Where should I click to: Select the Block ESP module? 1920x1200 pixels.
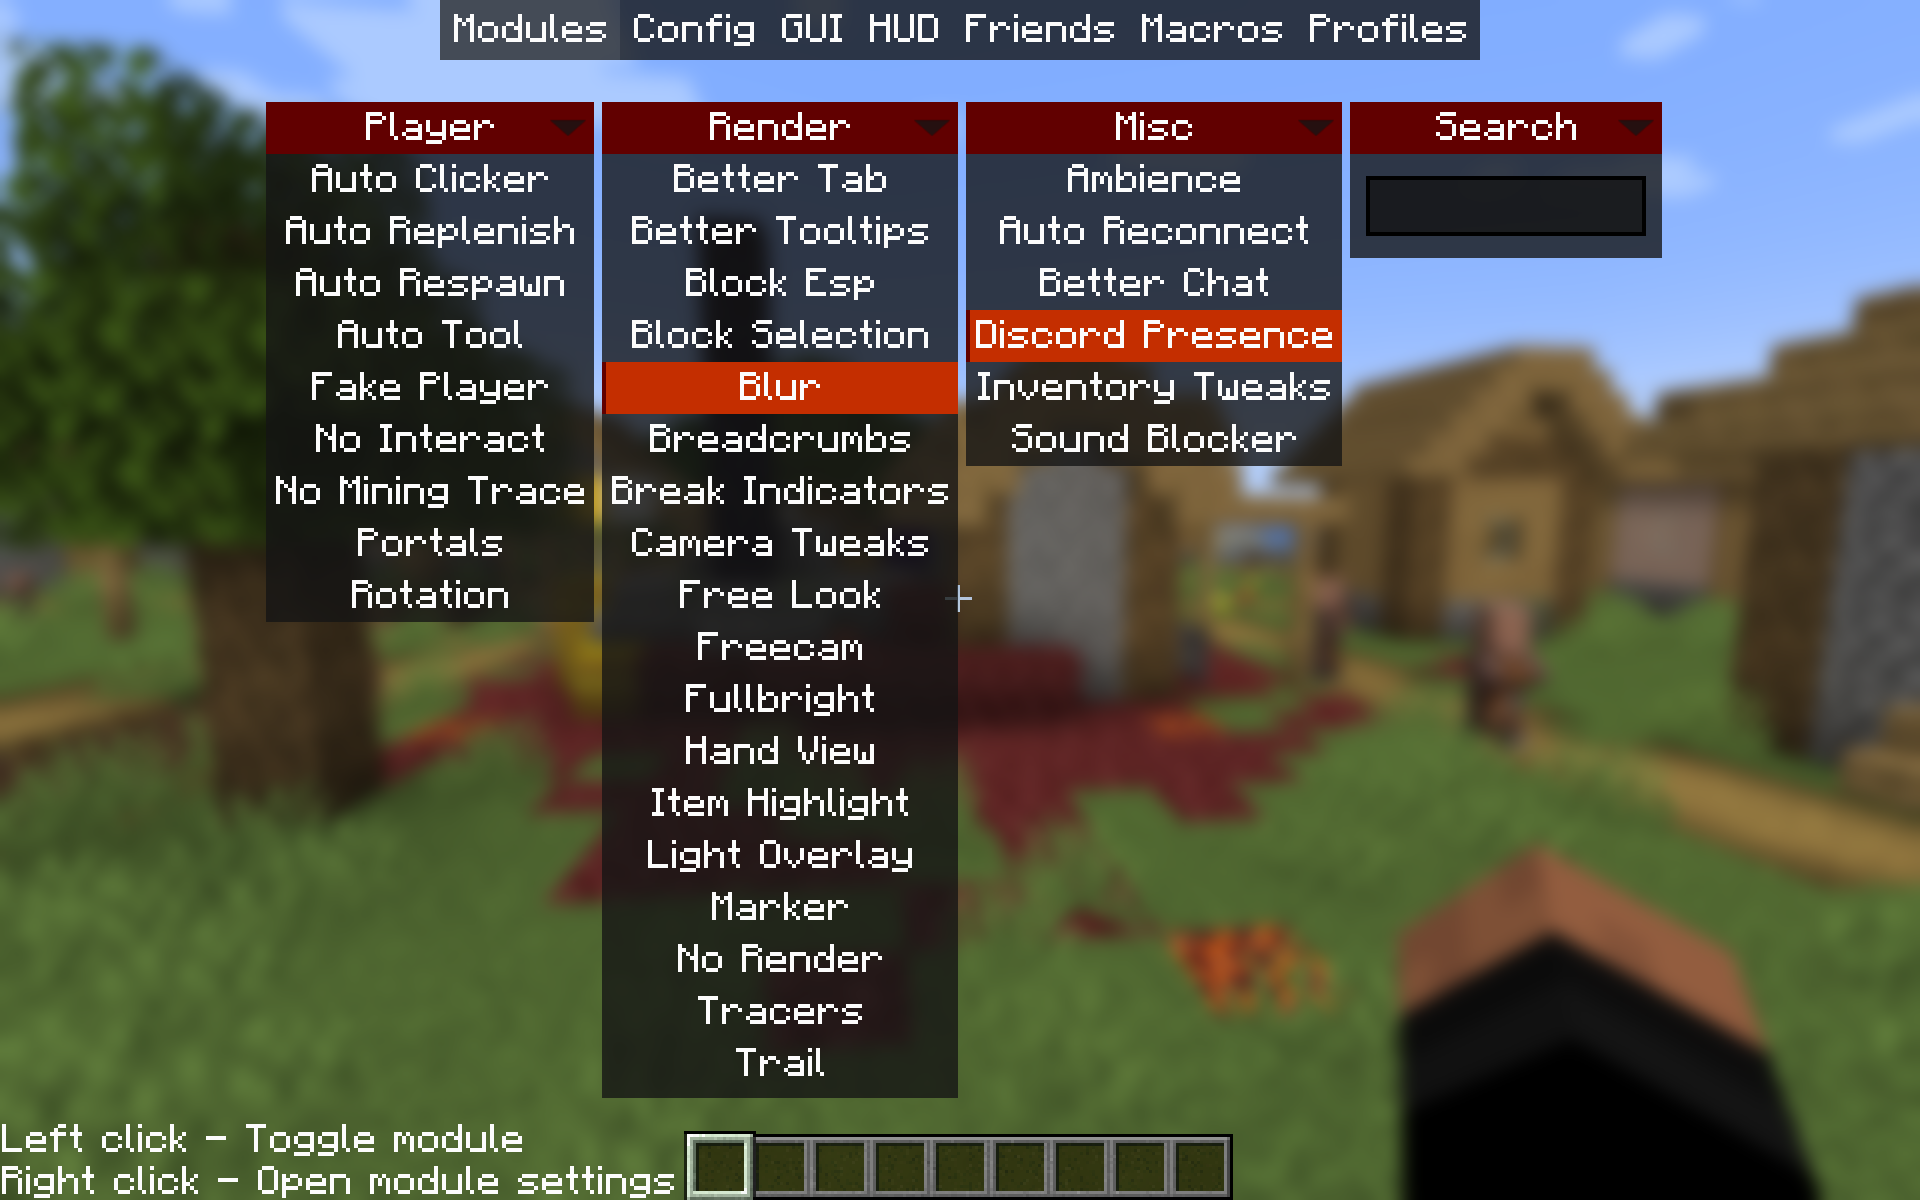[x=778, y=282]
